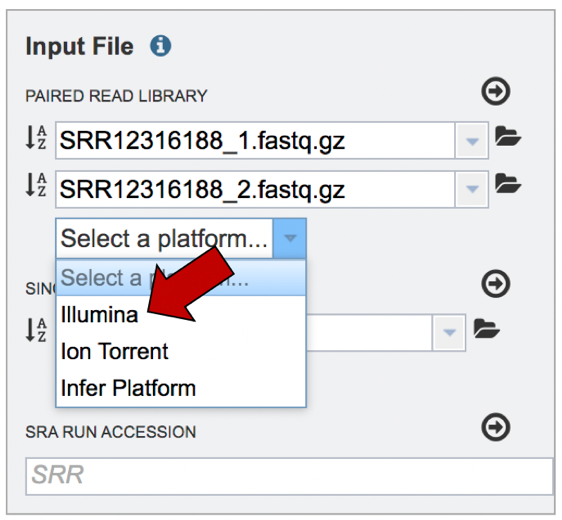Screen dimensions: 562x520
Task: Click the SRR accession input field
Action: [289, 476]
